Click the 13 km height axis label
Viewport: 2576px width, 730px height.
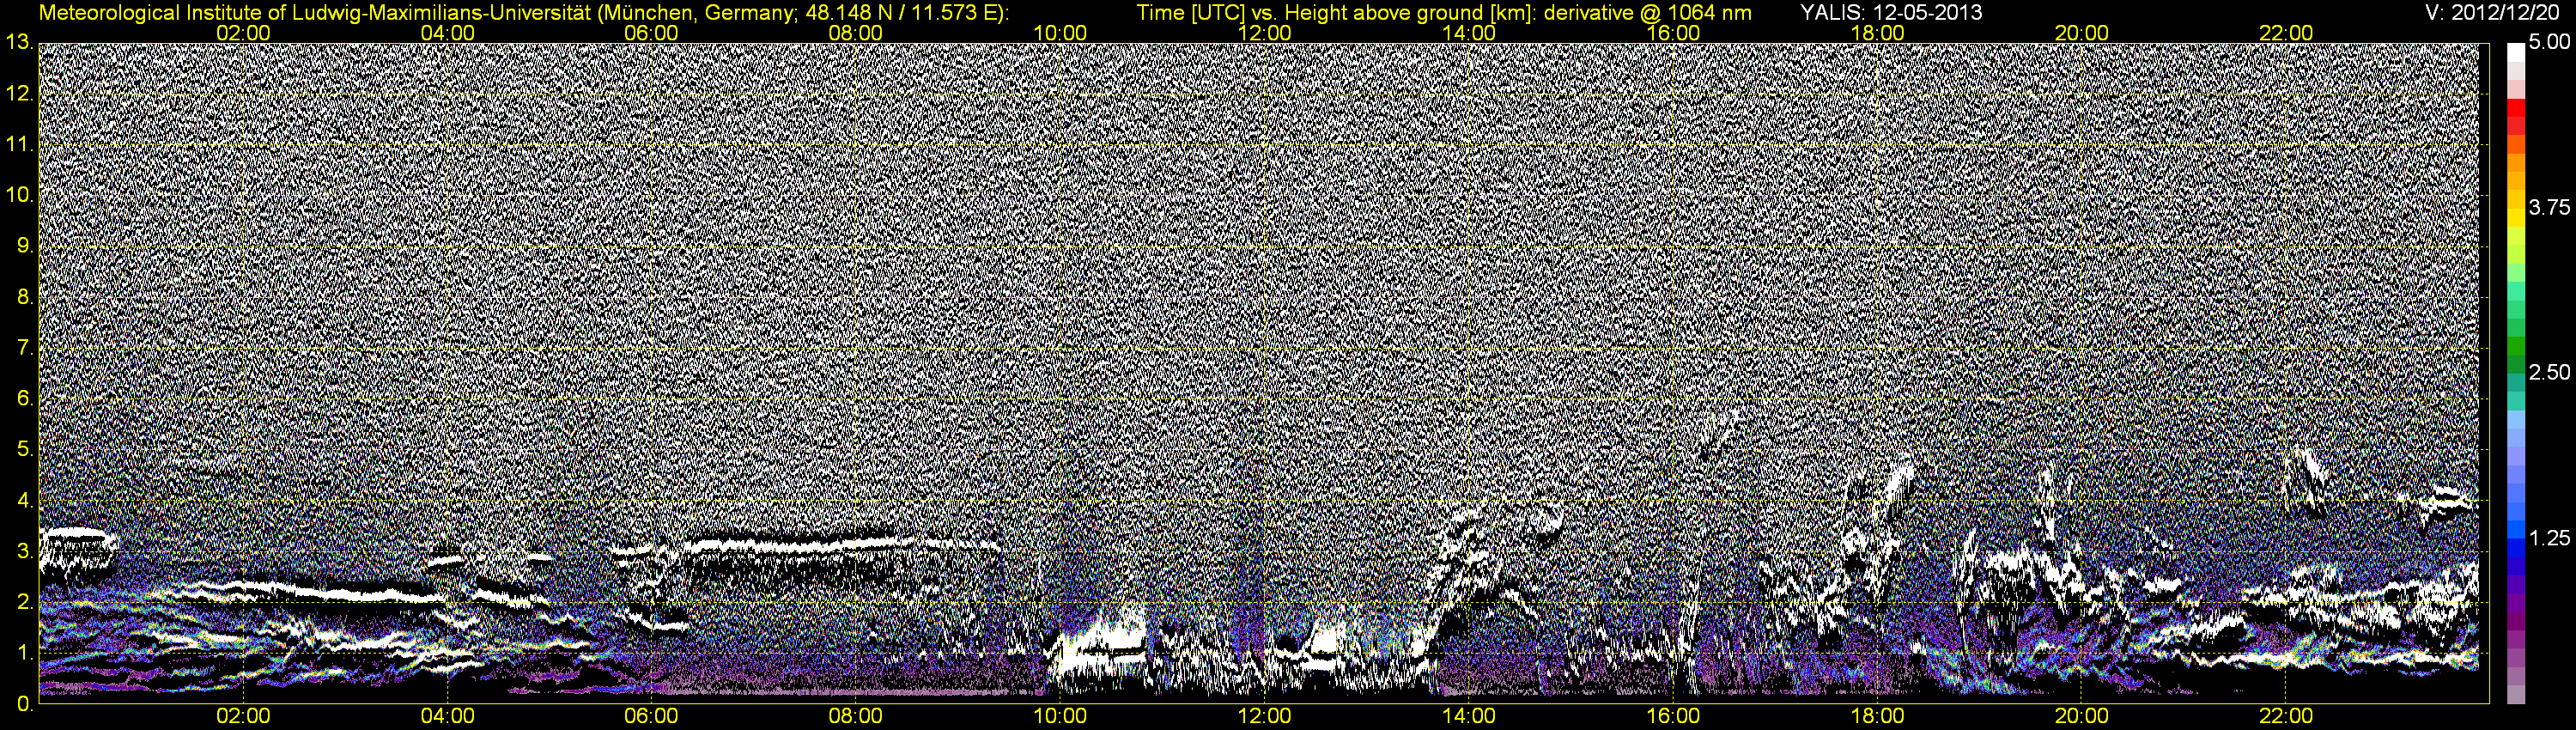tap(18, 43)
